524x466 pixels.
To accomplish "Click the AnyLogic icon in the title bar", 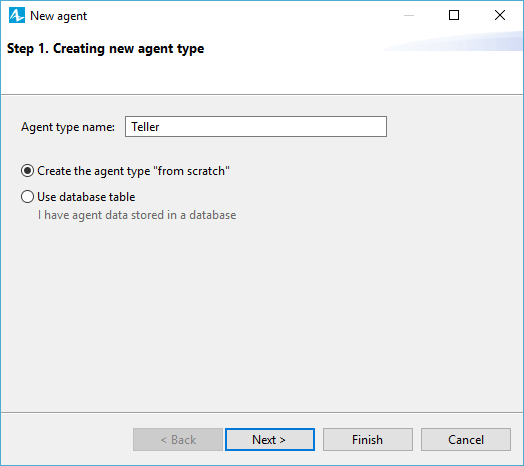I will tap(17, 15).
